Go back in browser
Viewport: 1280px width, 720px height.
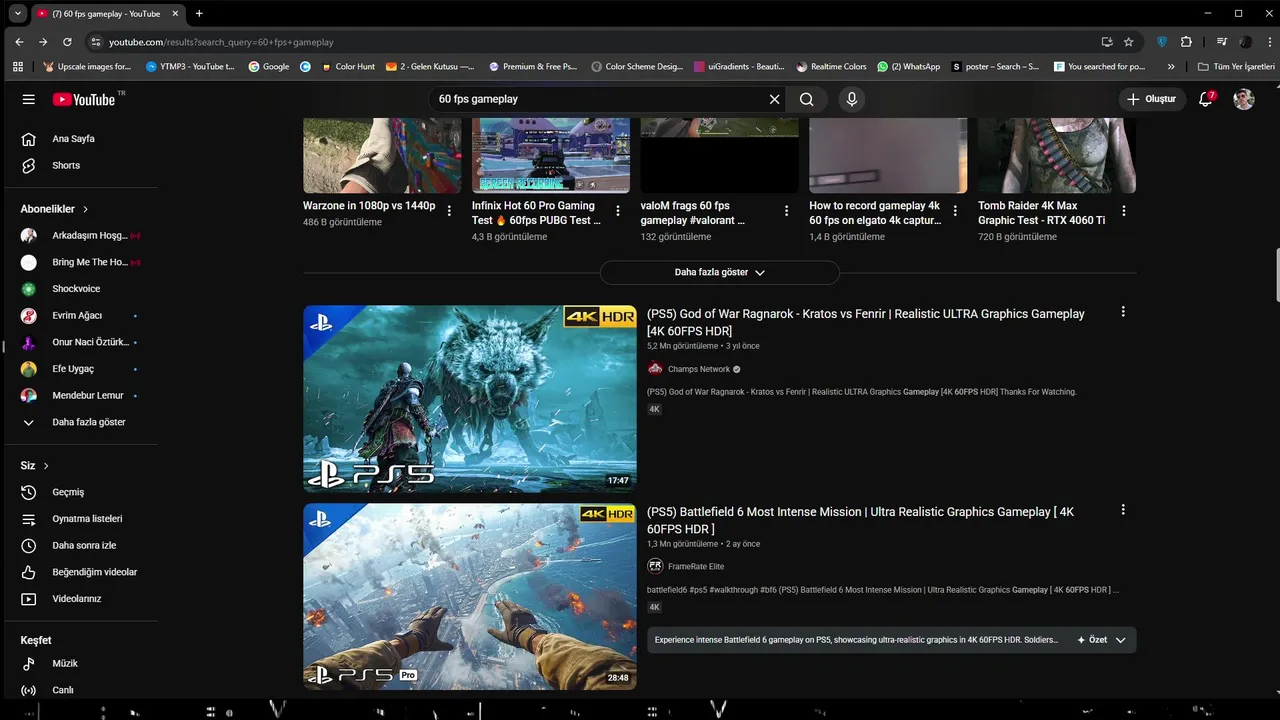(x=19, y=42)
